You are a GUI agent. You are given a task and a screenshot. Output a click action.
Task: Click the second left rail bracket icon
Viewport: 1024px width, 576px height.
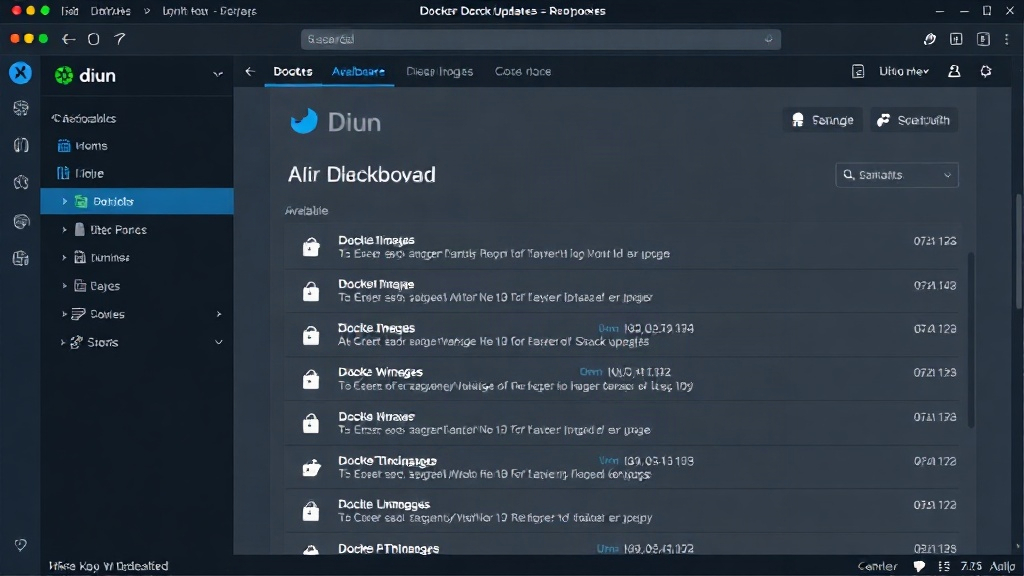click(x=21, y=145)
